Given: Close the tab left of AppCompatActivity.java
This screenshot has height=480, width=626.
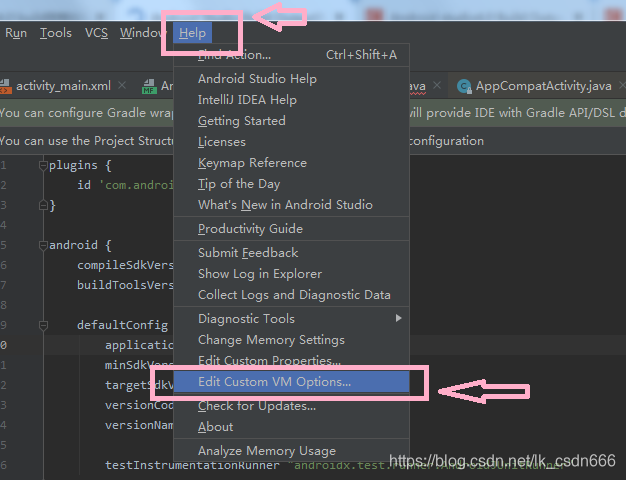Looking at the screenshot, I should coord(437,85).
